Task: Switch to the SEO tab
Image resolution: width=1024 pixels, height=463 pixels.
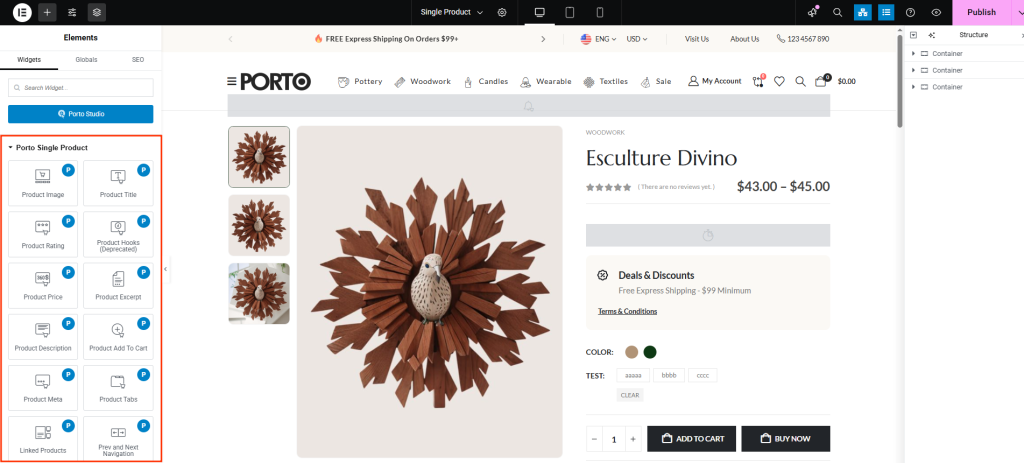Action: pyautogui.click(x=138, y=60)
